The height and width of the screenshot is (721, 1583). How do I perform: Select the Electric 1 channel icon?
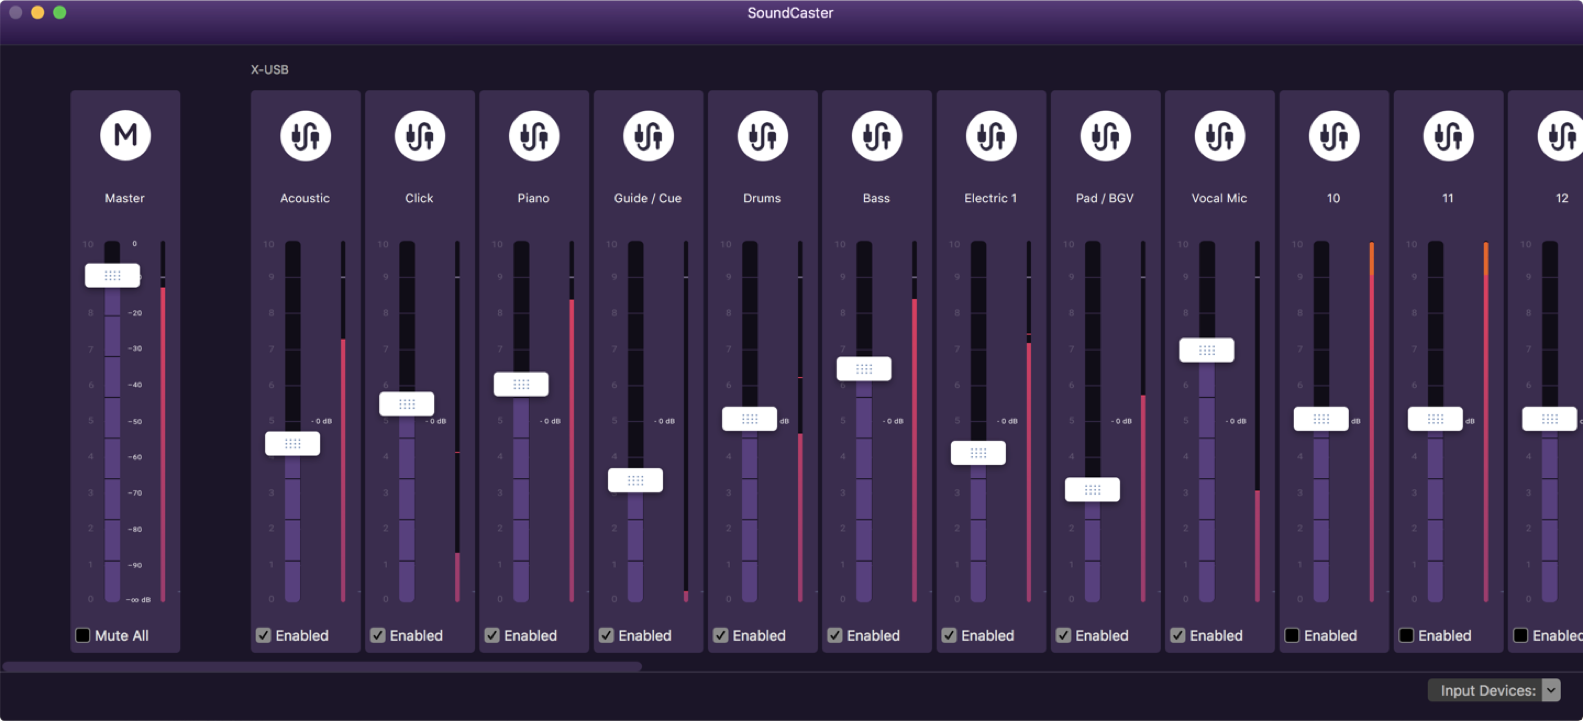991,135
